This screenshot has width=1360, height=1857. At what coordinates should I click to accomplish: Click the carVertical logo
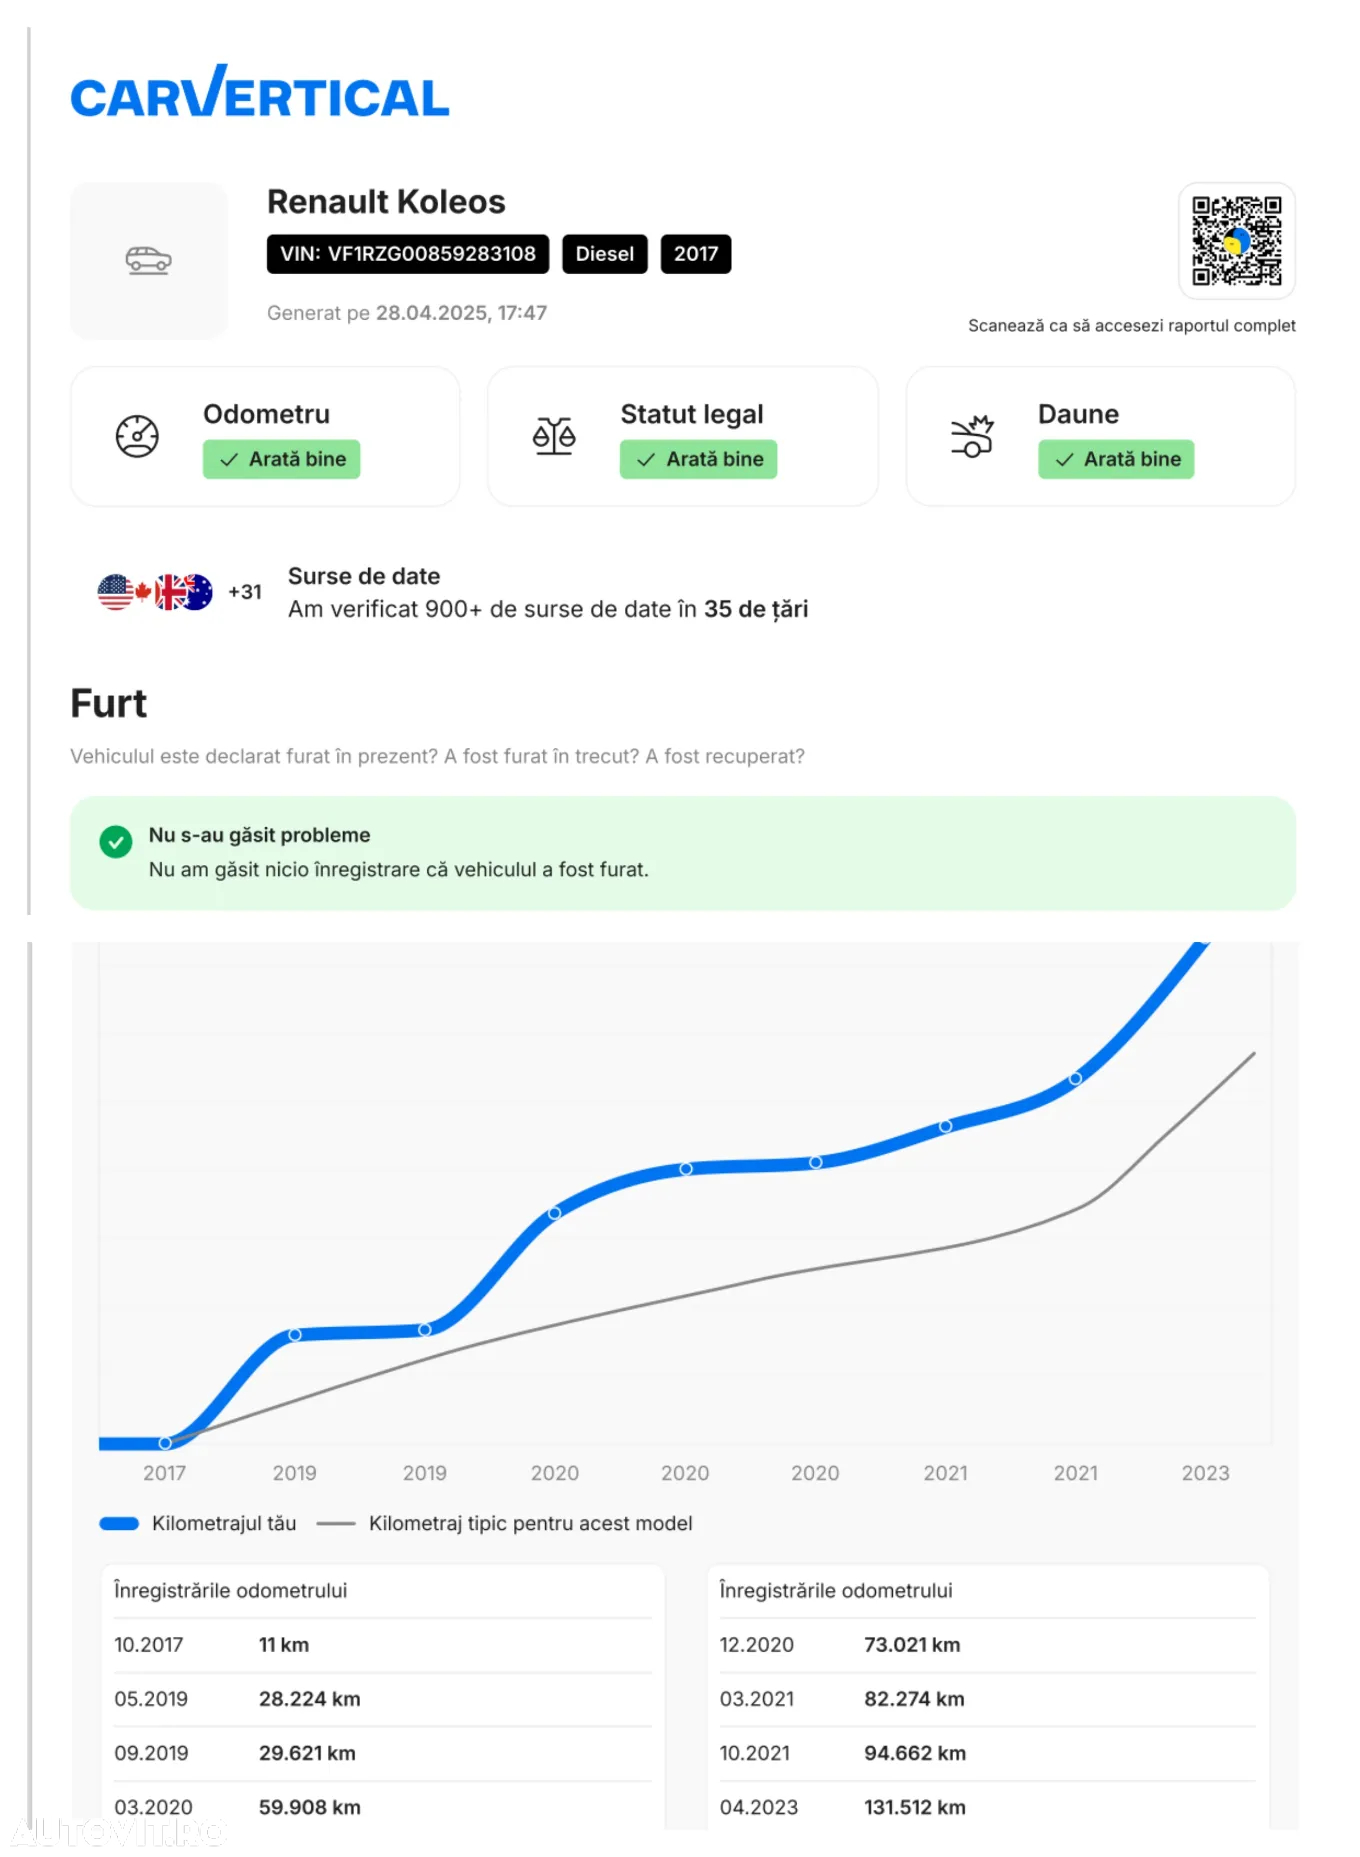click(260, 92)
